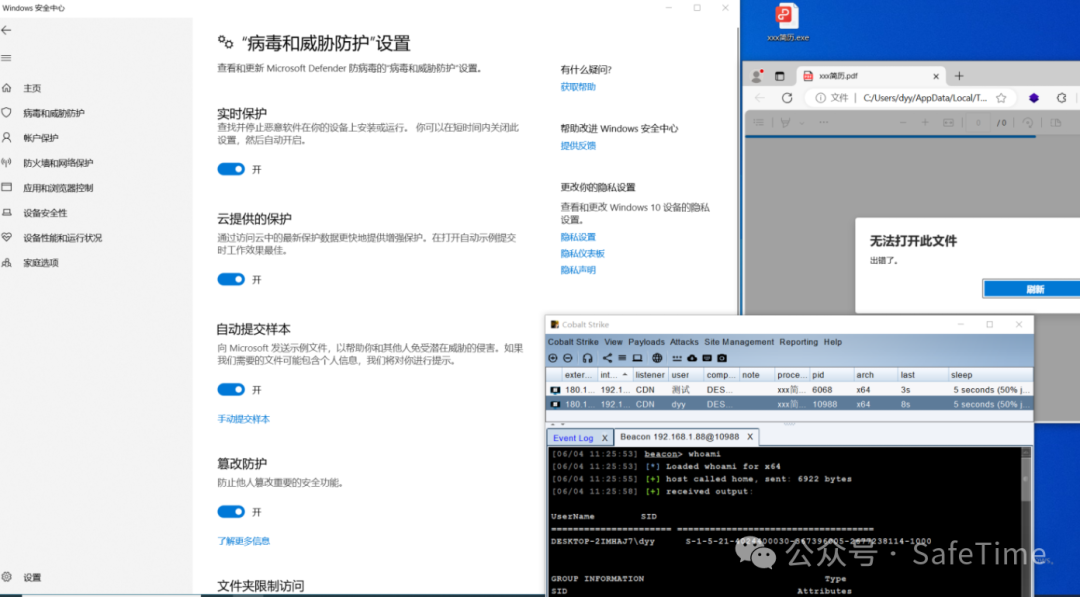The width and height of the screenshot is (1080, 597).
Task: Open 隐私声明 link
Action: pos(578,270)
